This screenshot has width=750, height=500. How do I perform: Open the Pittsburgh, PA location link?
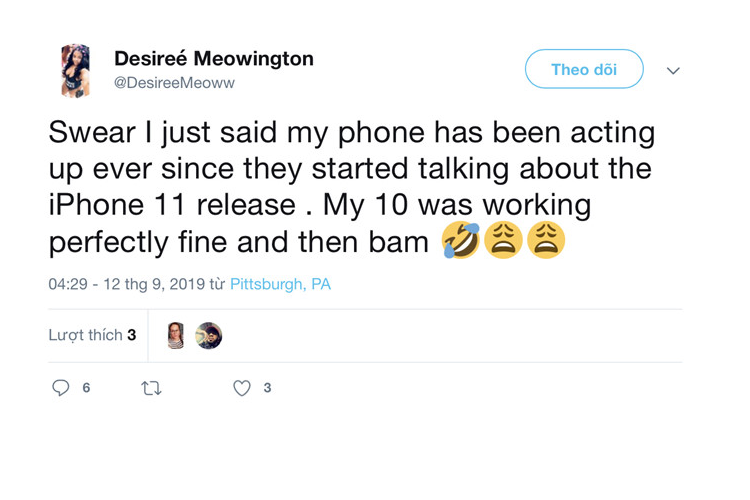tap(280, 285)
